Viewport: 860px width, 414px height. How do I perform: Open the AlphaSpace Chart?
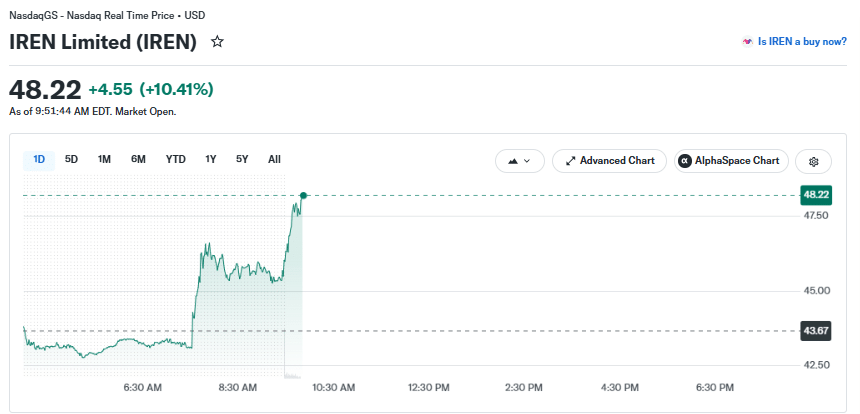tap(731, 161)
